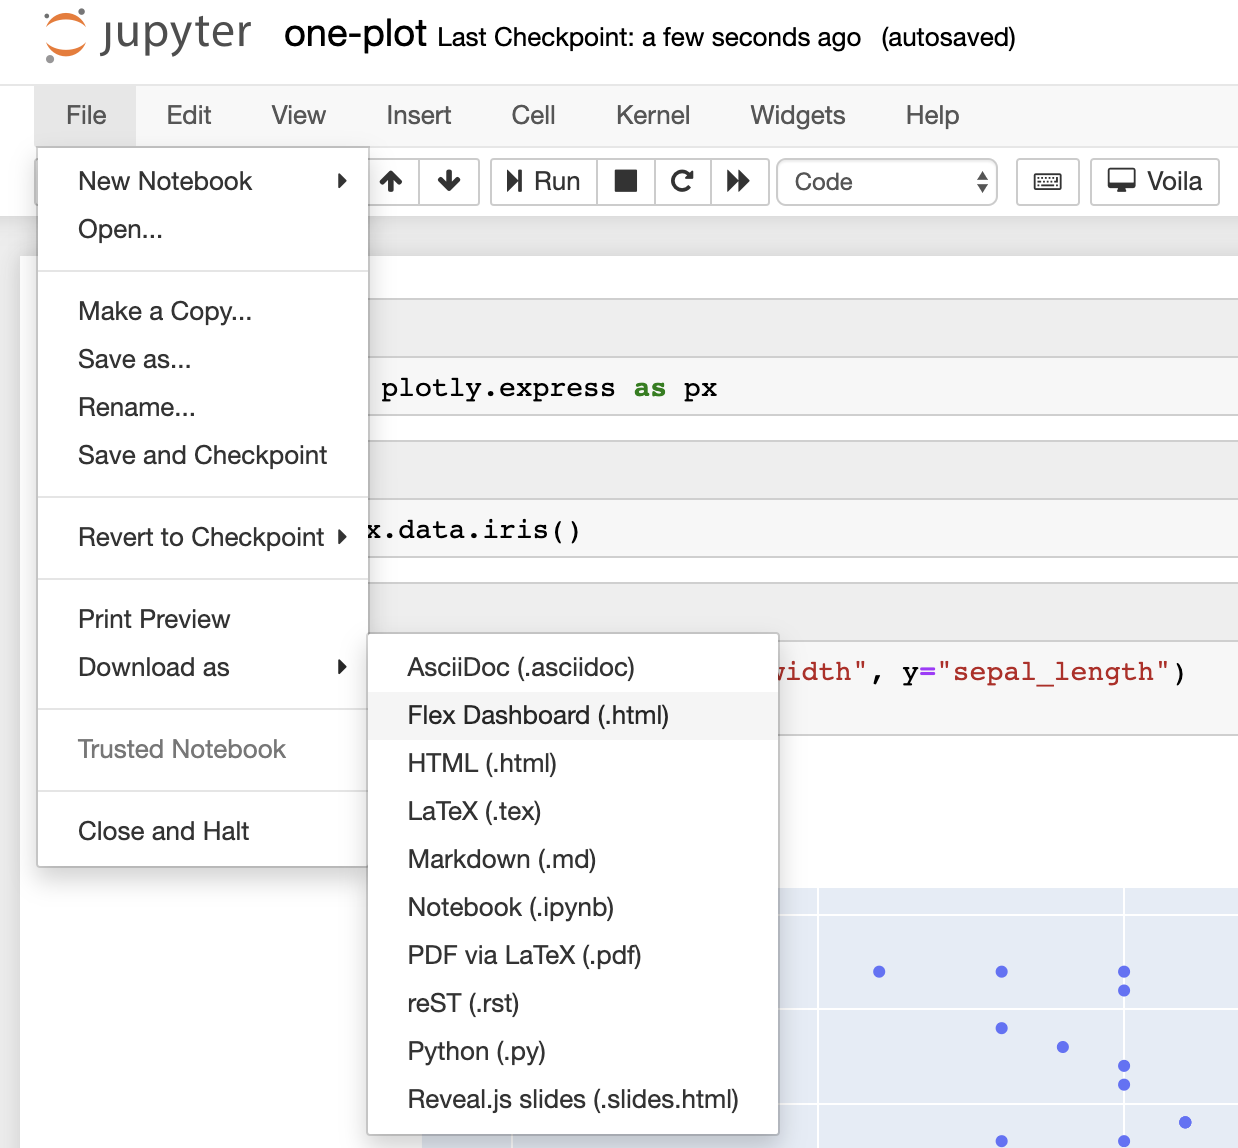Launch Voila dashboard preview
The image size is (1238, 1148).
pos(1154,182)
